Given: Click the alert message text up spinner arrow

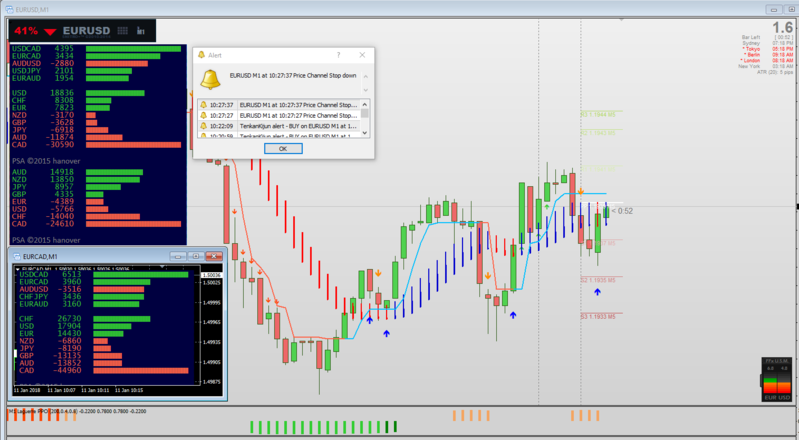Looking at the screenshot, I should coord(365,76).
